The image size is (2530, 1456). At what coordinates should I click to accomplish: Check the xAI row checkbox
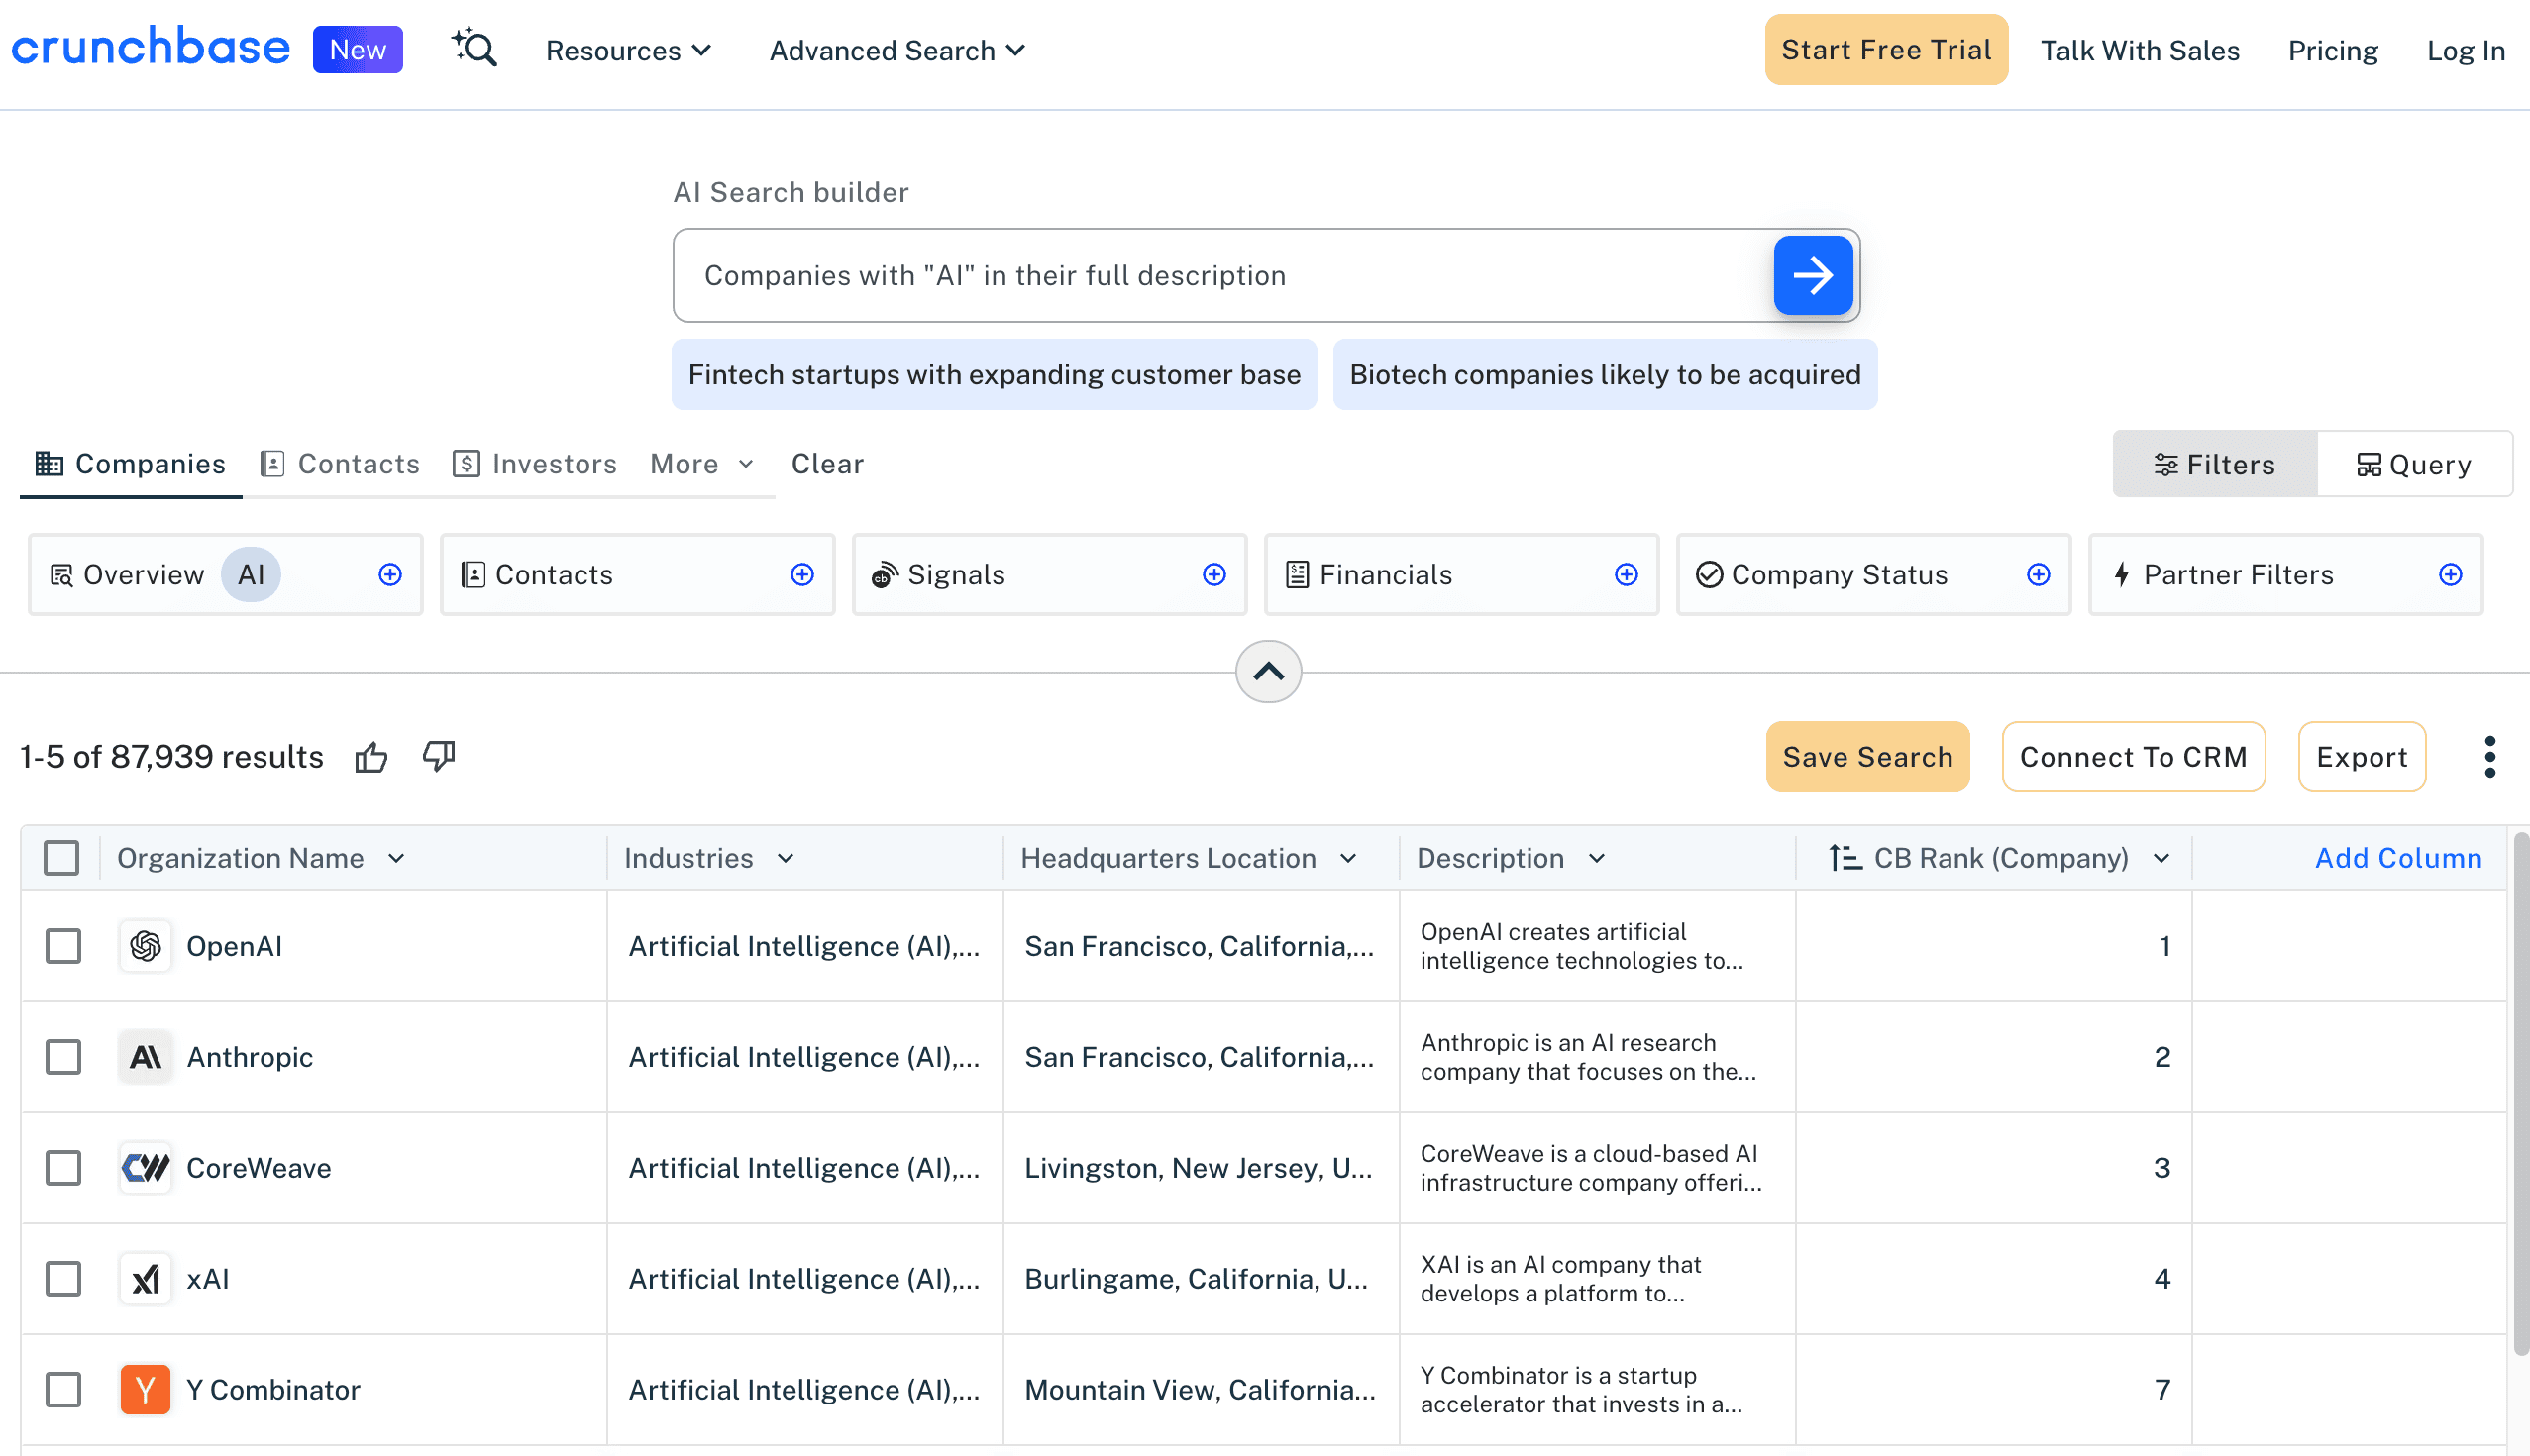coord(63,1279)
